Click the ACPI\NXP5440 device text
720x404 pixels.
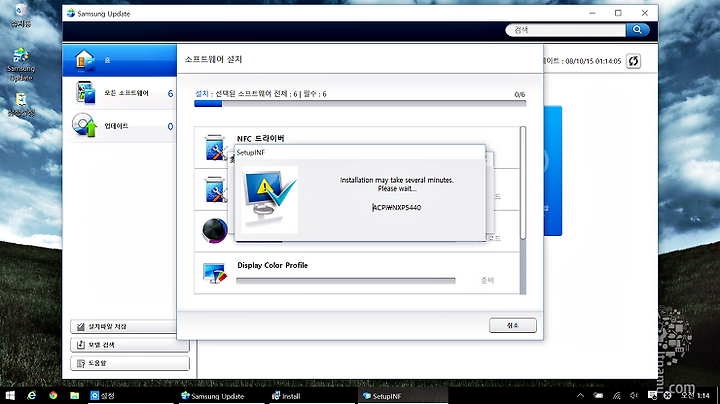click(397, 208)
